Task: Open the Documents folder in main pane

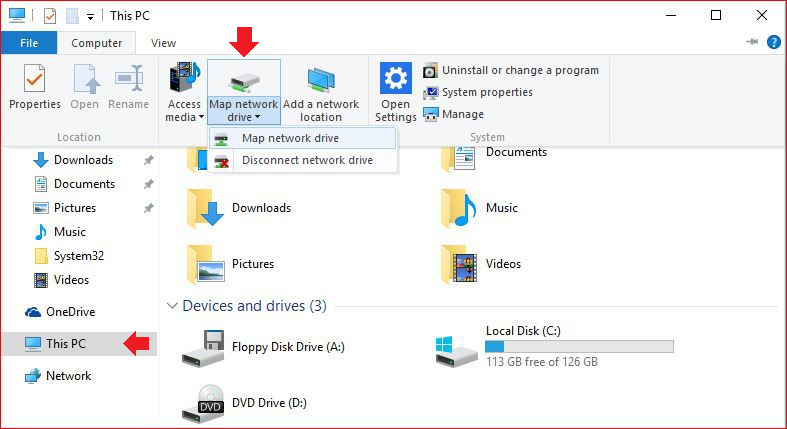Action: pos(493,157)
